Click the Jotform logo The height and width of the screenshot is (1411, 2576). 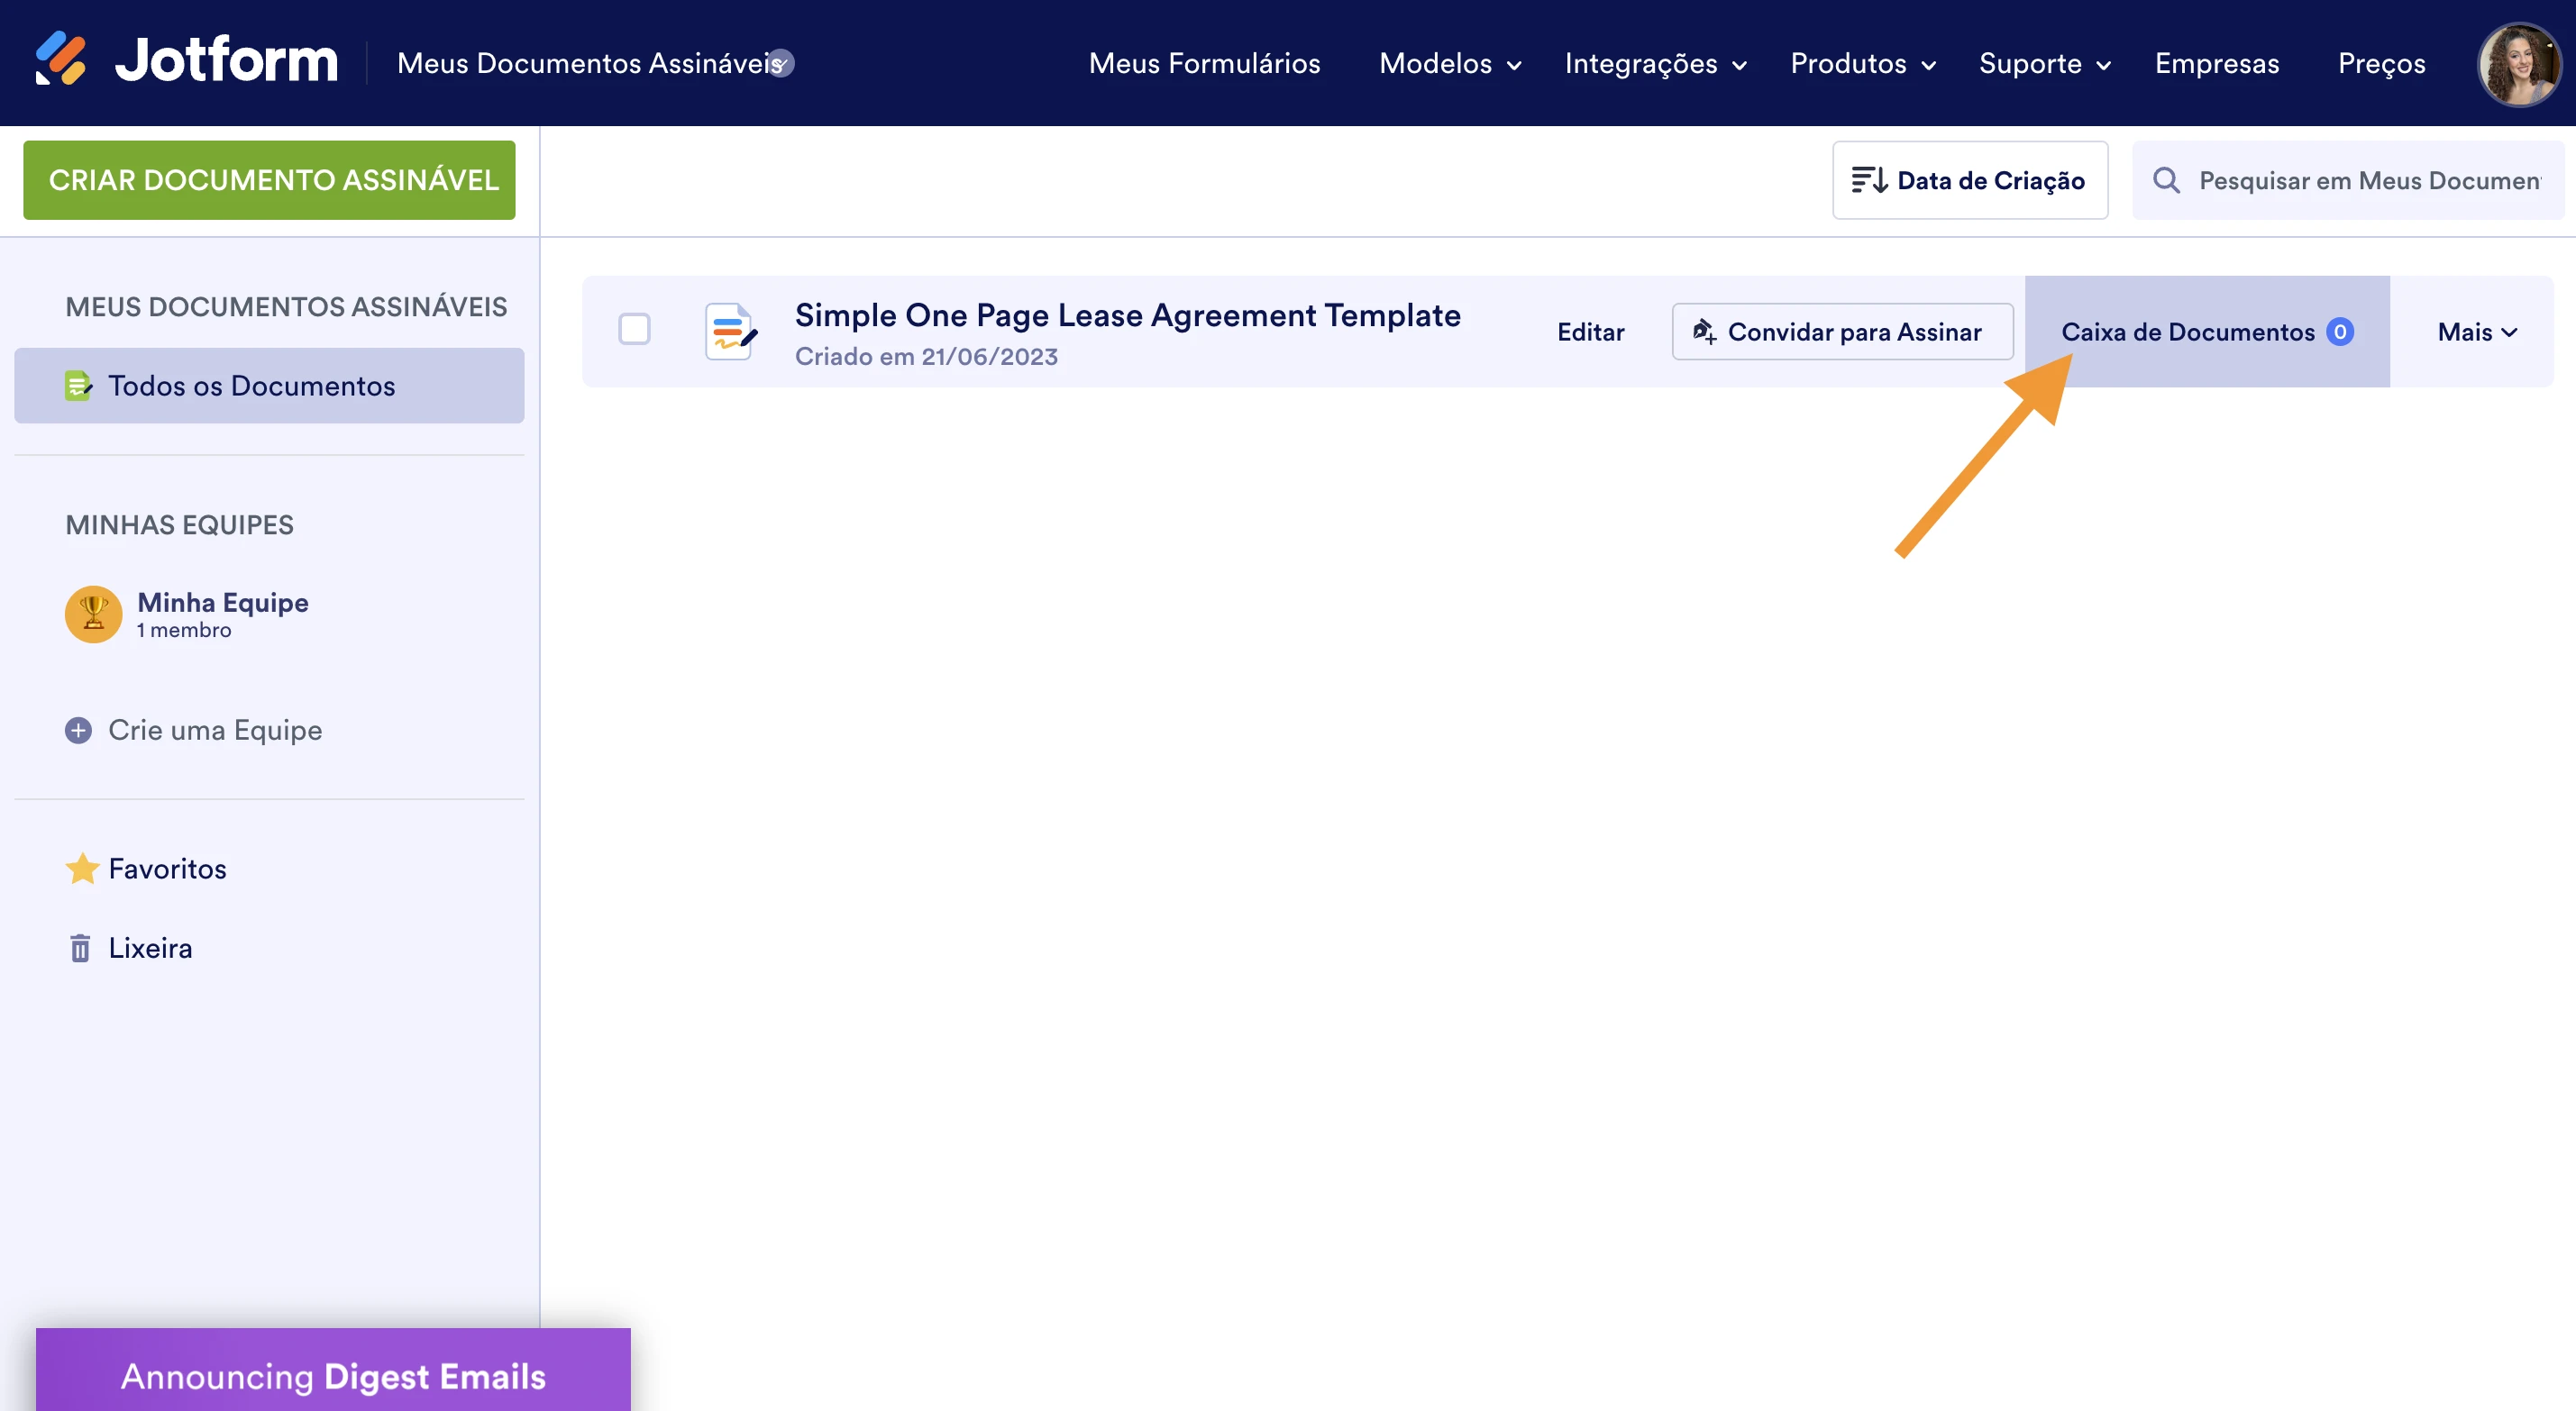(x=185, y=60)
